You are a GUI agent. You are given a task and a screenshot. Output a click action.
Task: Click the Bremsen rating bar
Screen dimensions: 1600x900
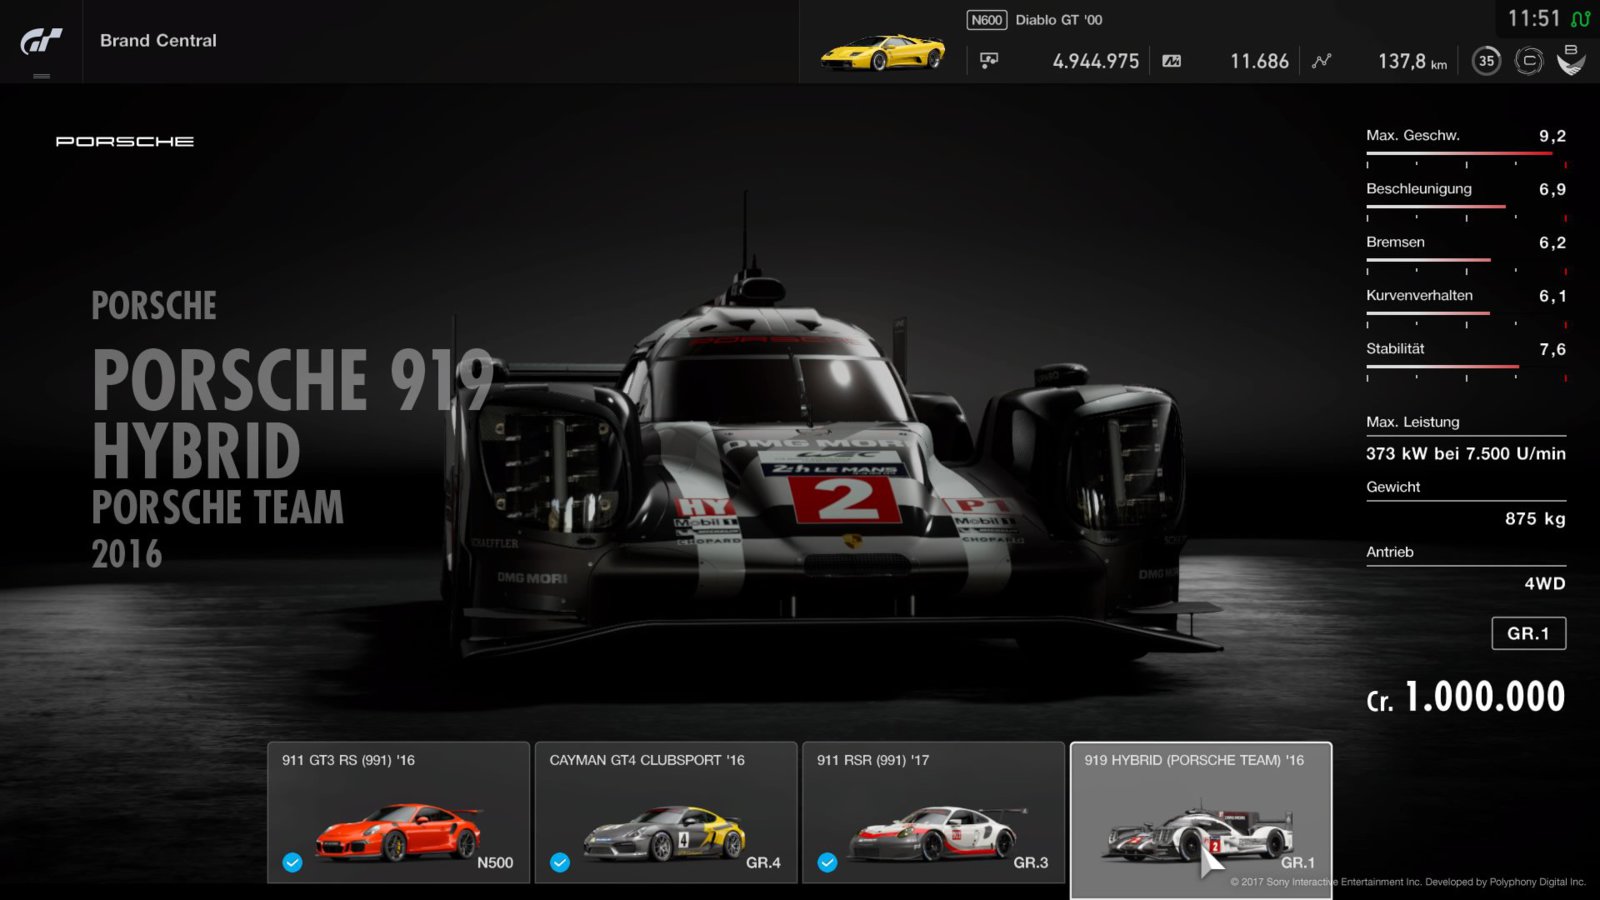(x=1466, y=260)
